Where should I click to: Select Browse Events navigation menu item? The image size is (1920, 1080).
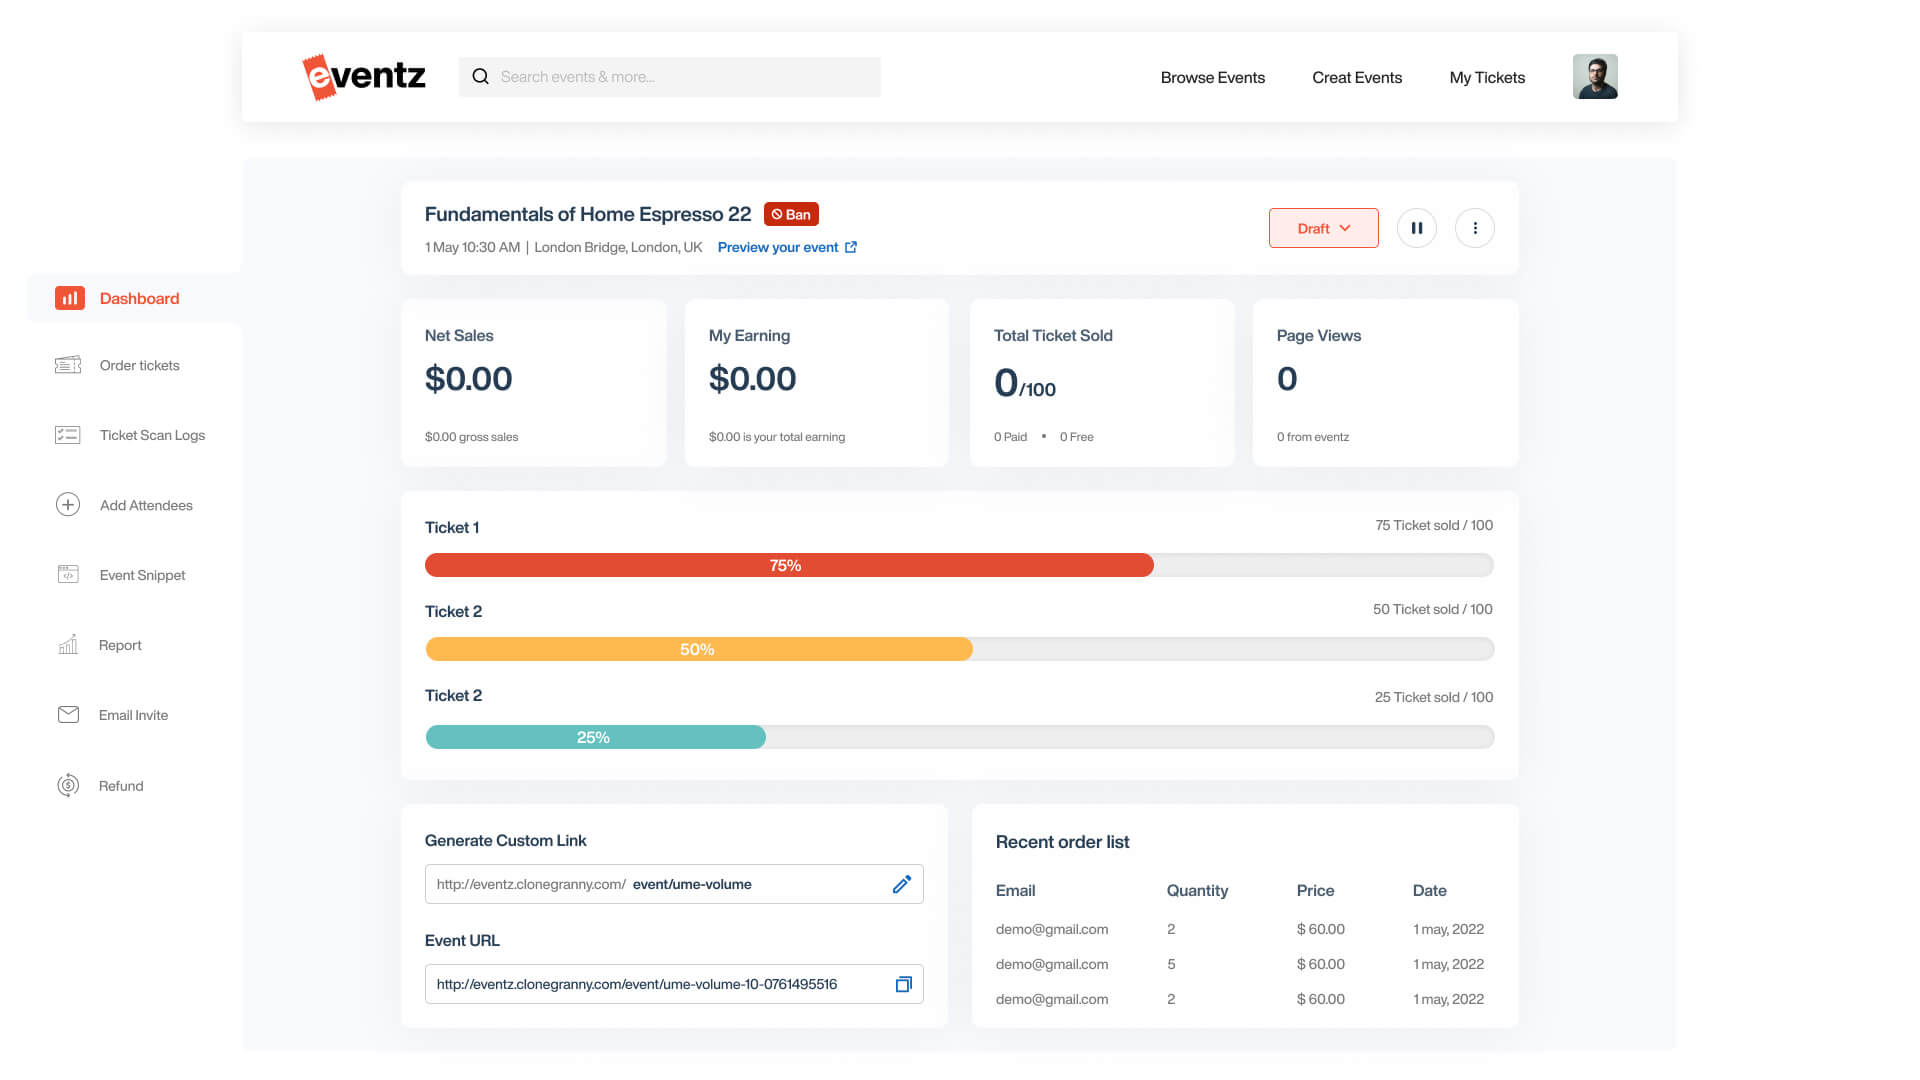(1212, 76)
